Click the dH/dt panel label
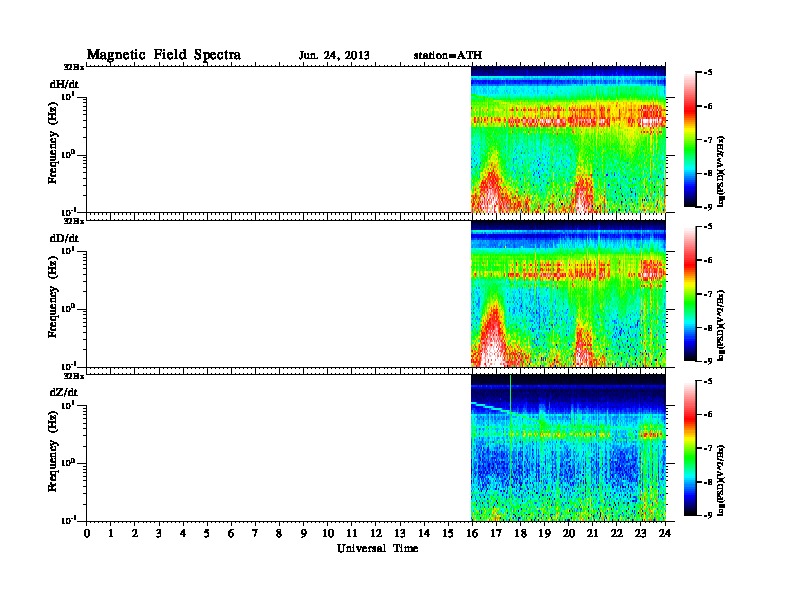 tap(64, 84)
